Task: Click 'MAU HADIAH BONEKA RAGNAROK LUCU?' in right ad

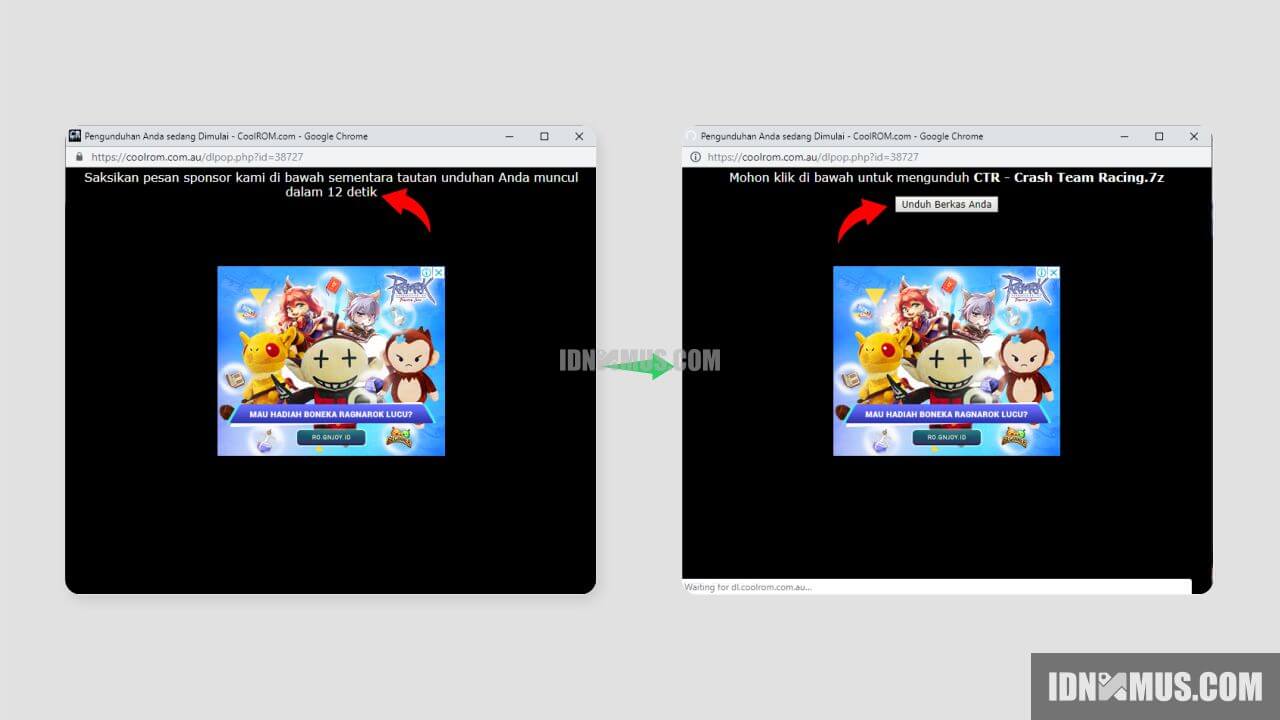Action: point(946,414)
